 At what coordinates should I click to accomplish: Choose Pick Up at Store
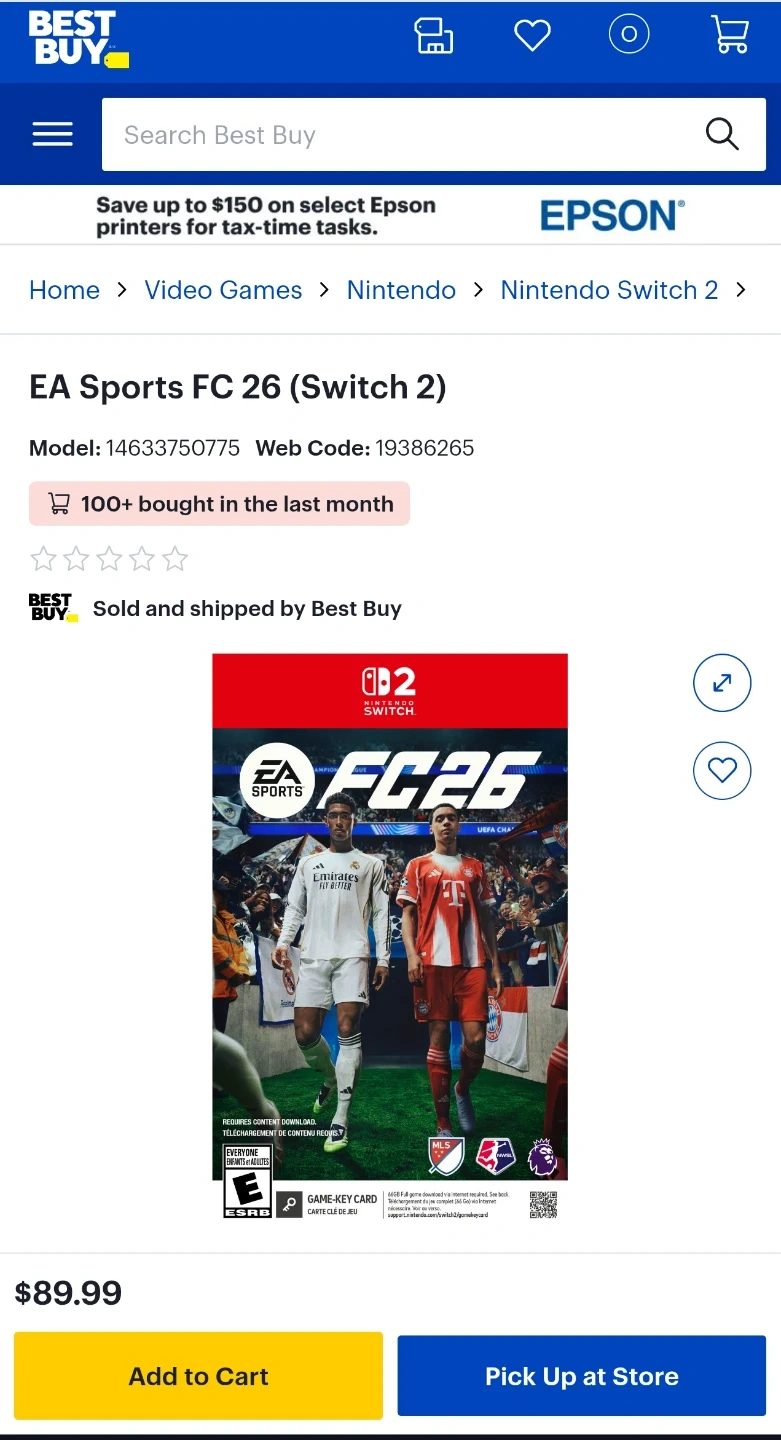(x=582, y=1376)
